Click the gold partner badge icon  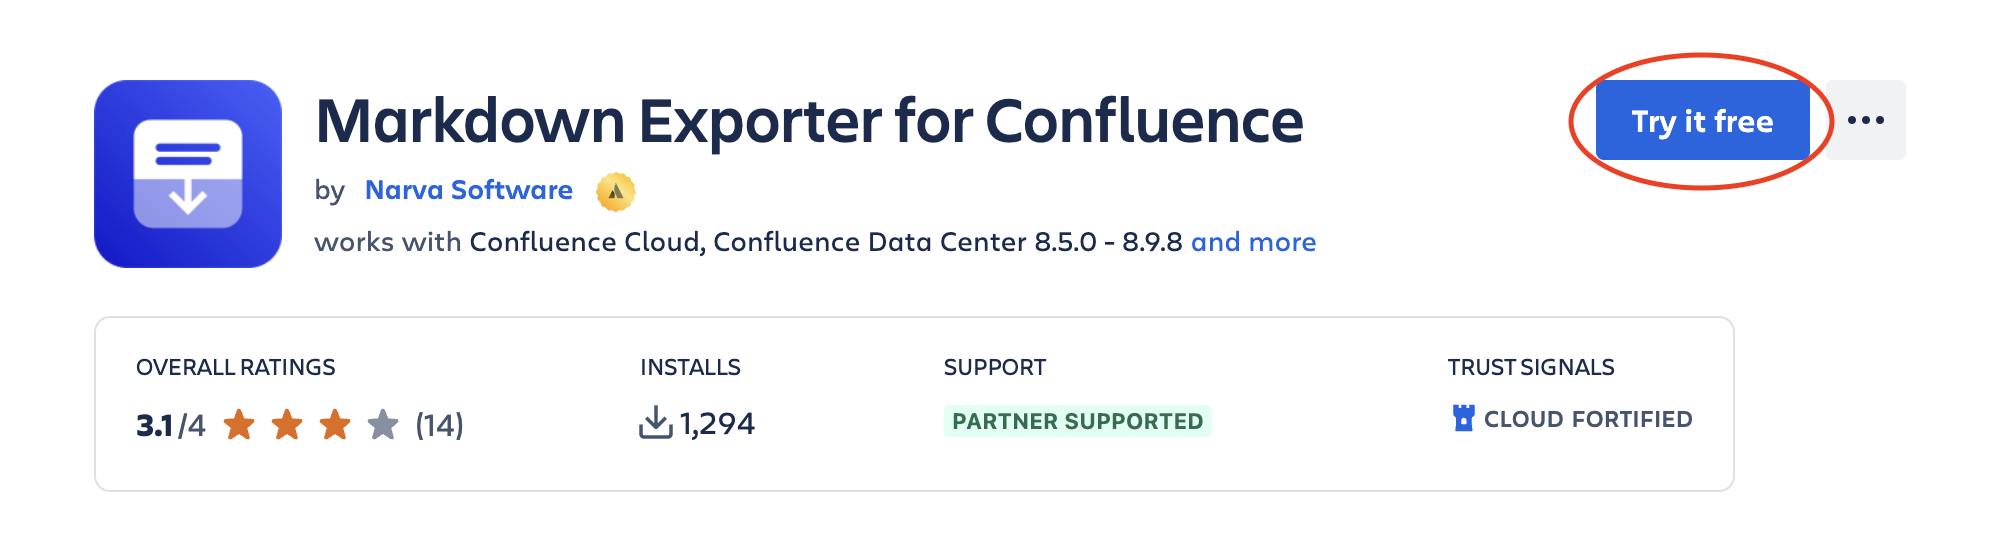click(x=616, y=191)
